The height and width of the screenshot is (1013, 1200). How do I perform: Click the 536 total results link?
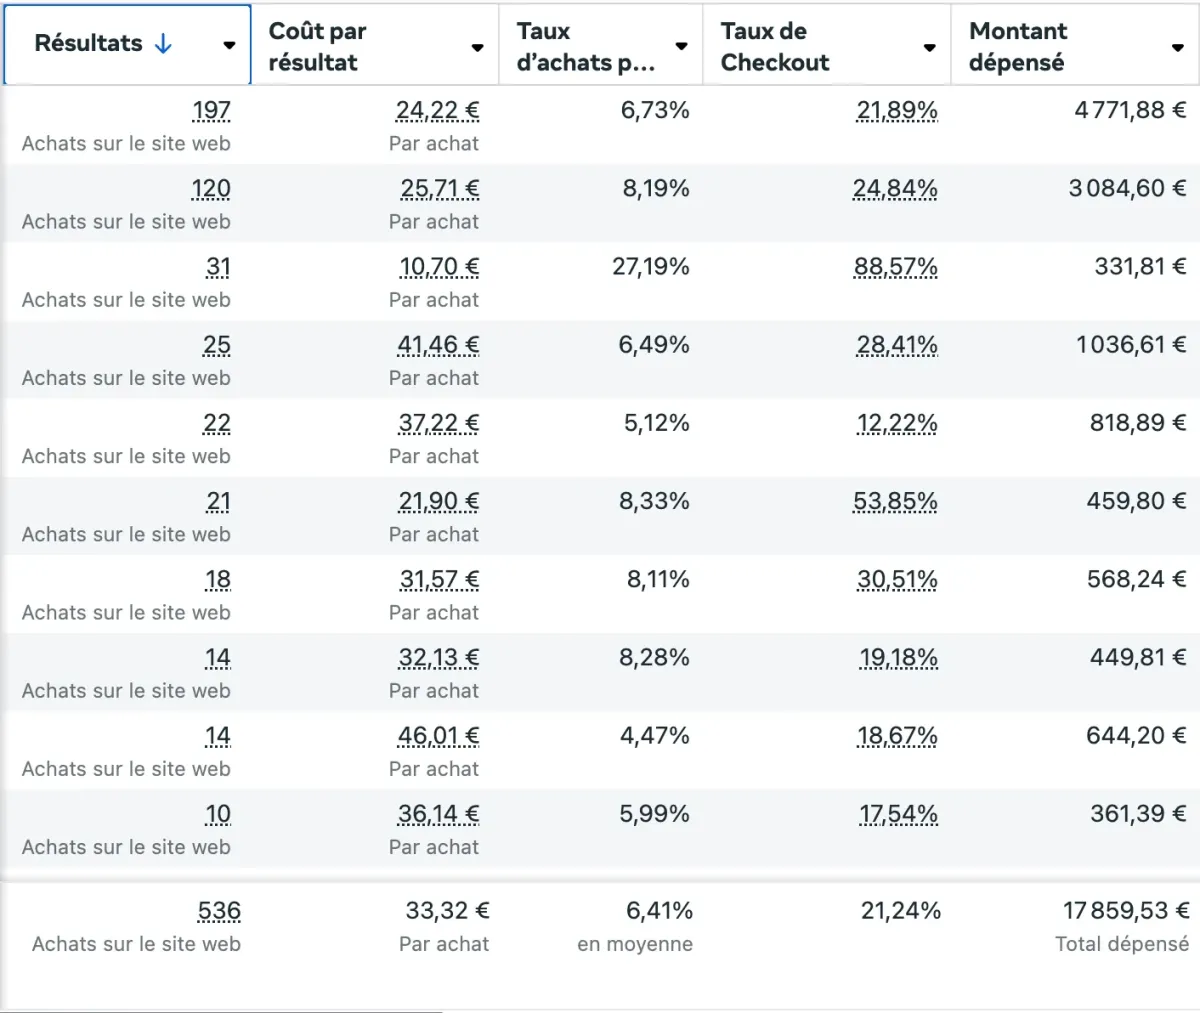219,911
